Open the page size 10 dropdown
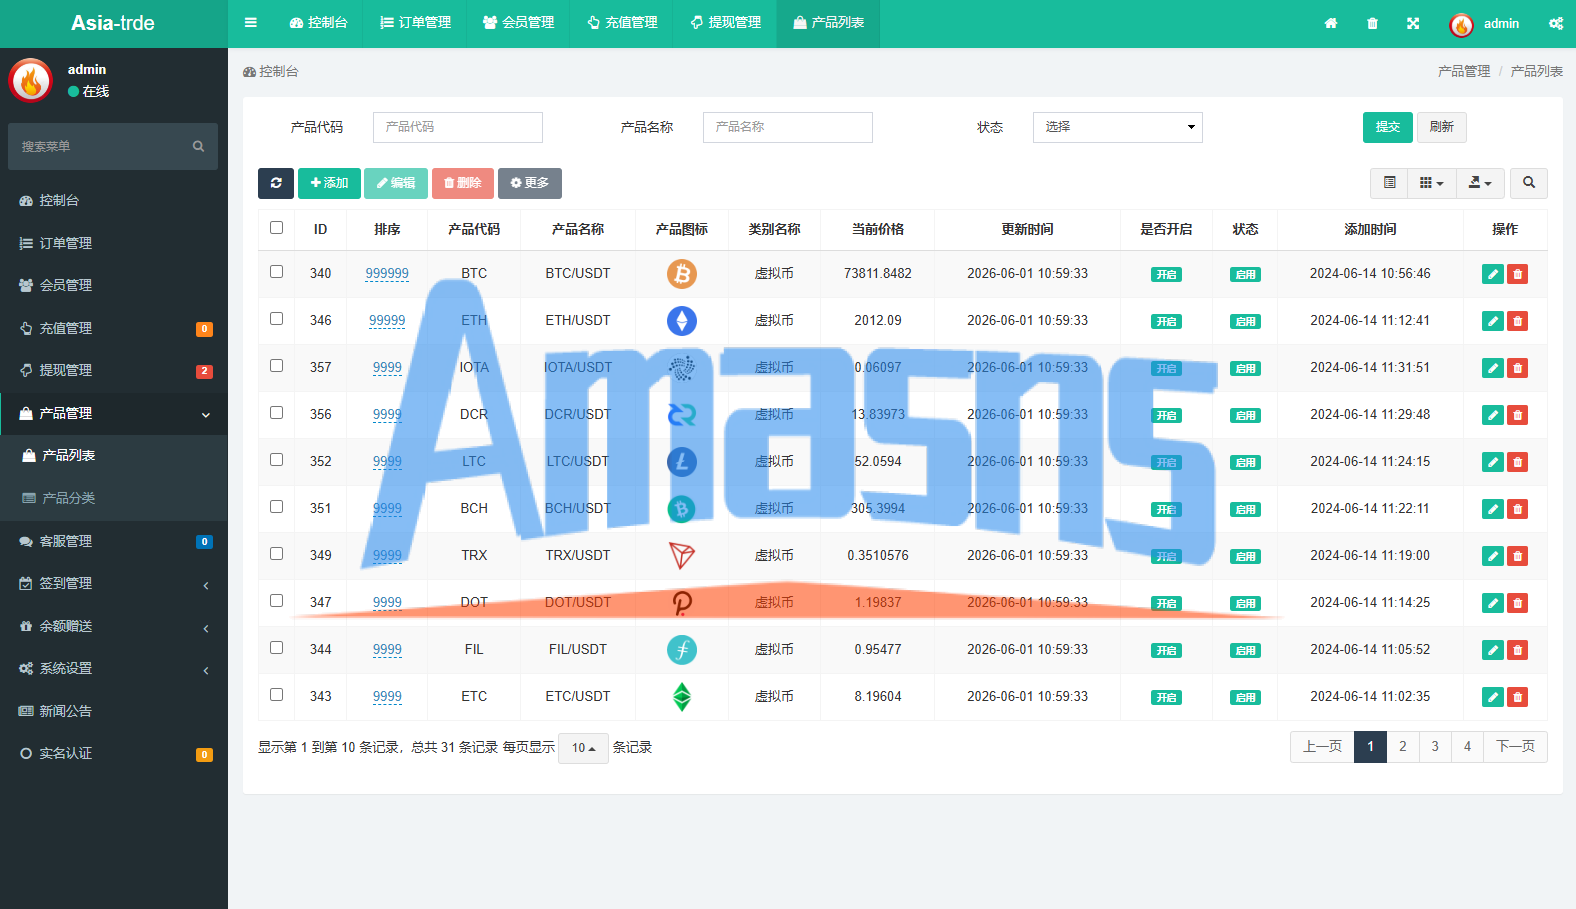The image size is (1576, 909). pos(584,748)
